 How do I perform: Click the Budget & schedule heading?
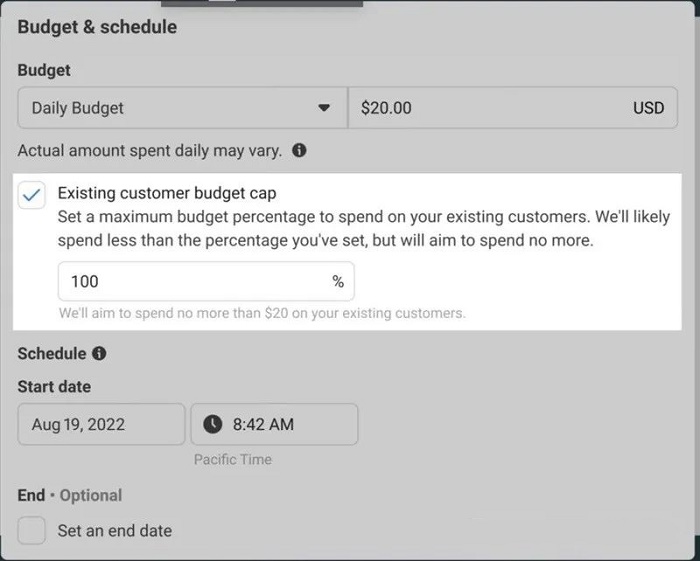(x=97, y=27)
